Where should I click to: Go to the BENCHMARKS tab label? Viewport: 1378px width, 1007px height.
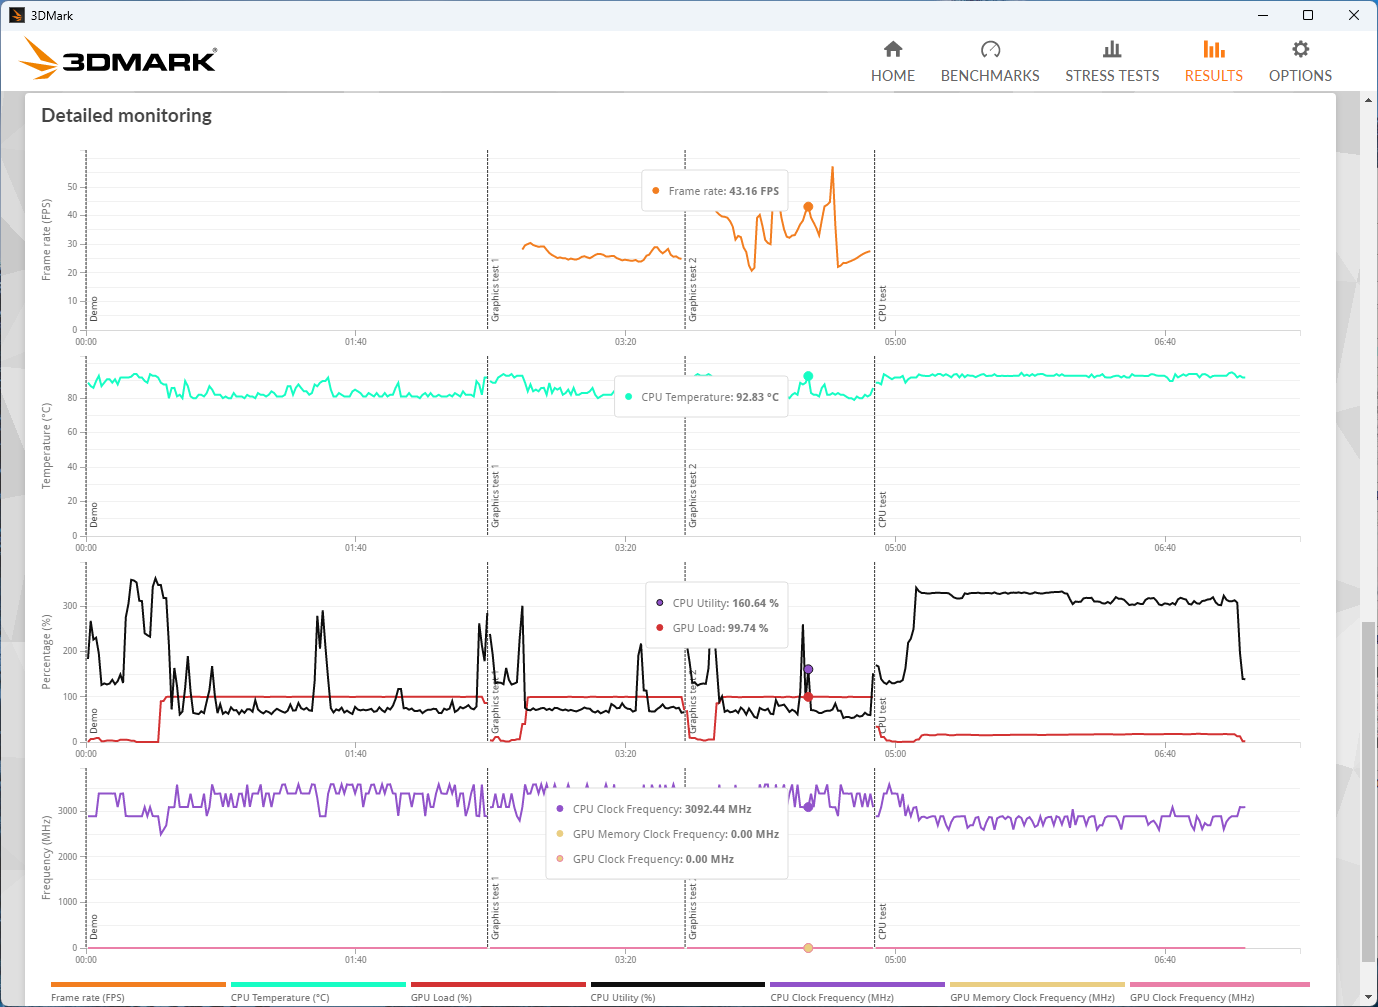(990, 76)
